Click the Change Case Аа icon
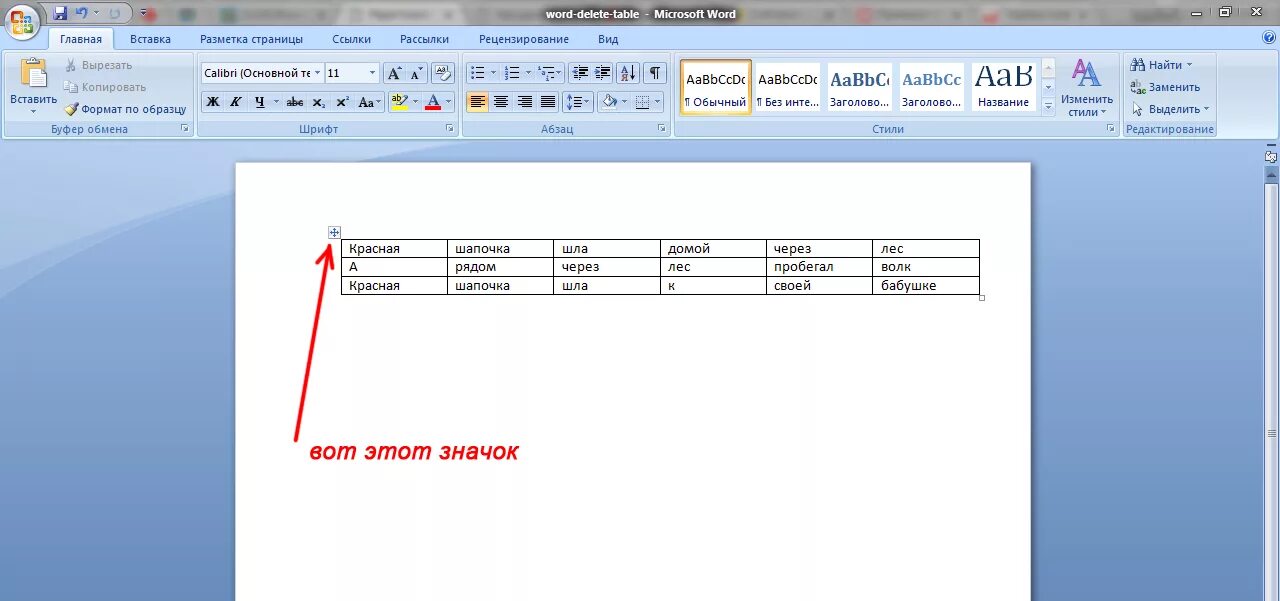The height and width of the screenshot is (601, 1280). (x=368, y=102)
